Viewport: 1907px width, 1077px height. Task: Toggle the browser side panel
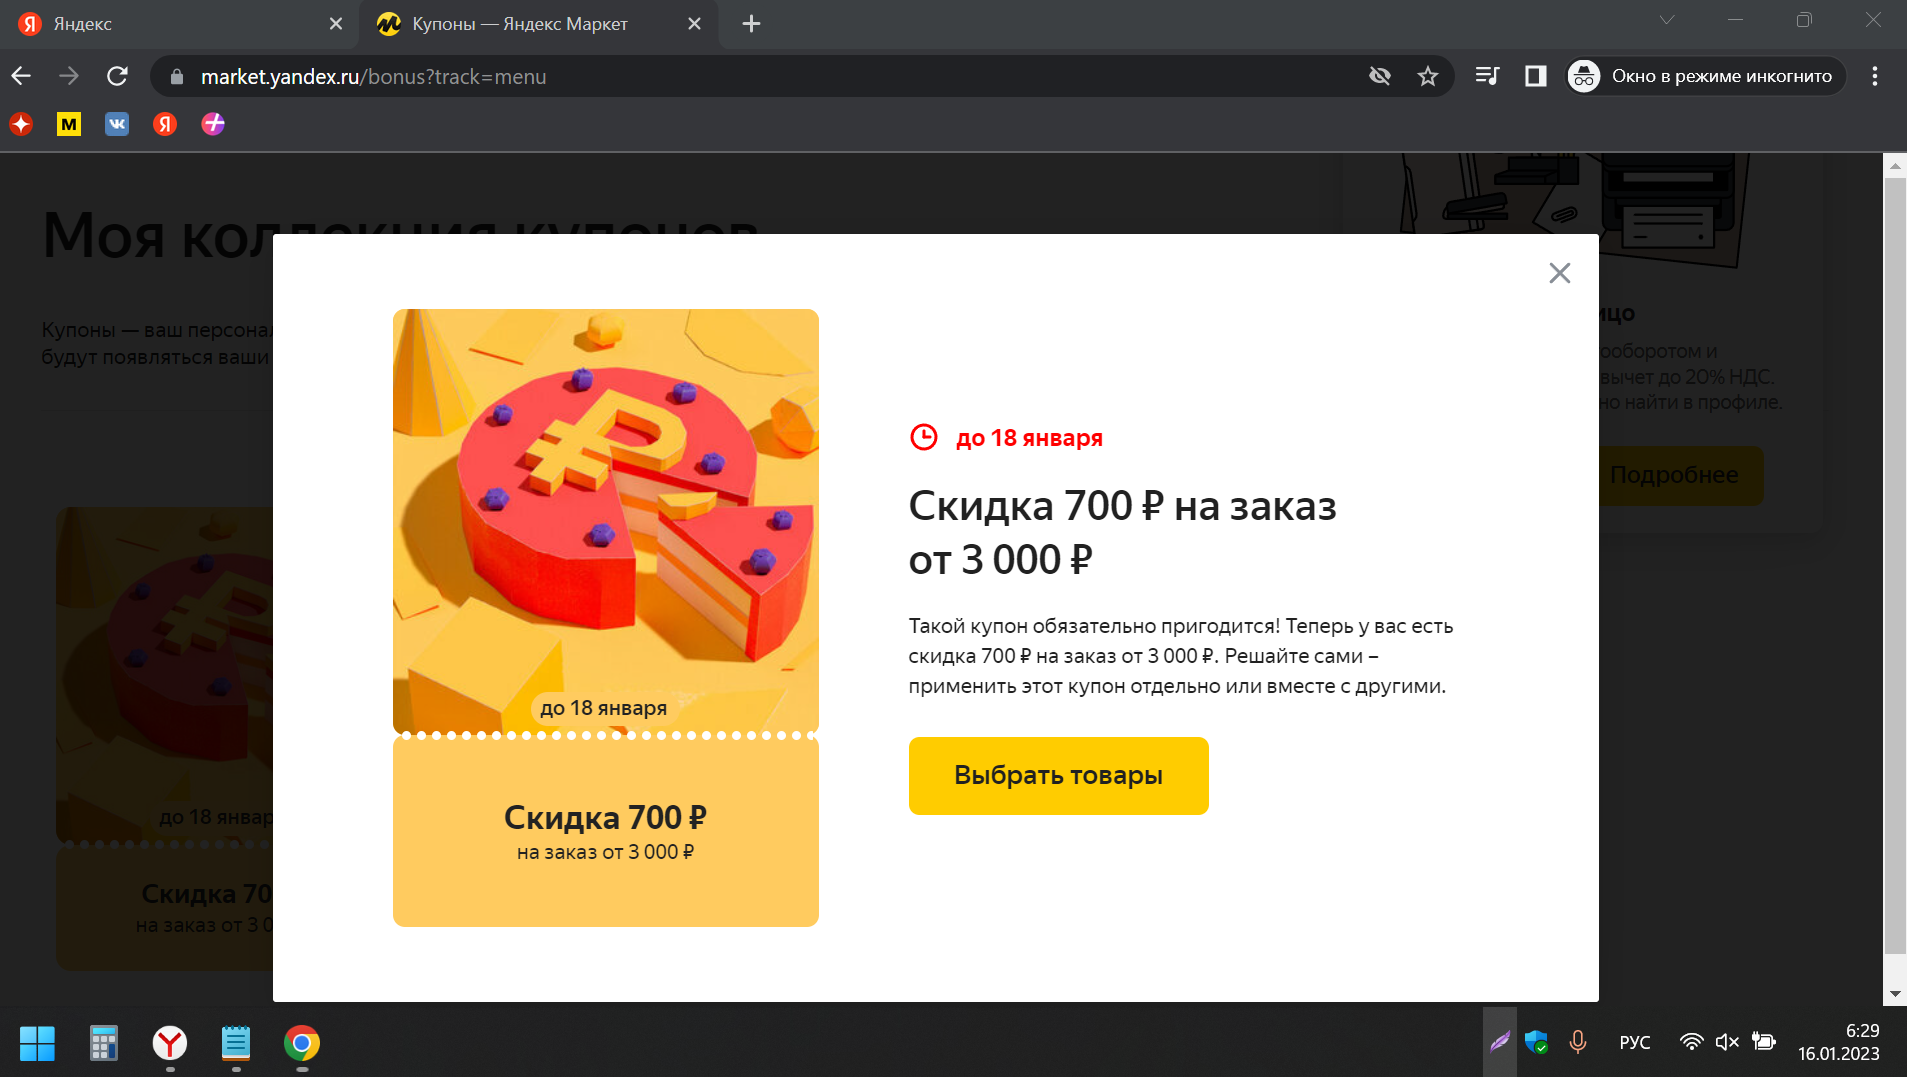tap(1536, 76)
